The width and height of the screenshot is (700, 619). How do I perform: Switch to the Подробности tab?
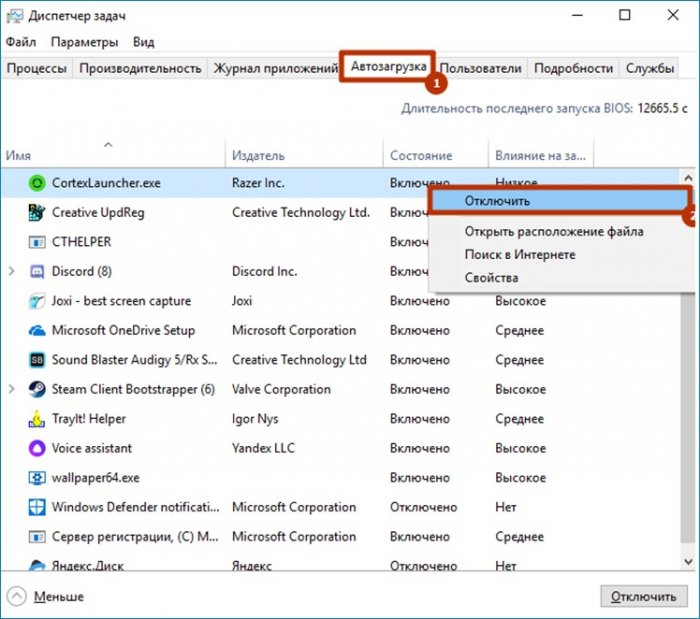pyautogui.click(x=573, y=68)
